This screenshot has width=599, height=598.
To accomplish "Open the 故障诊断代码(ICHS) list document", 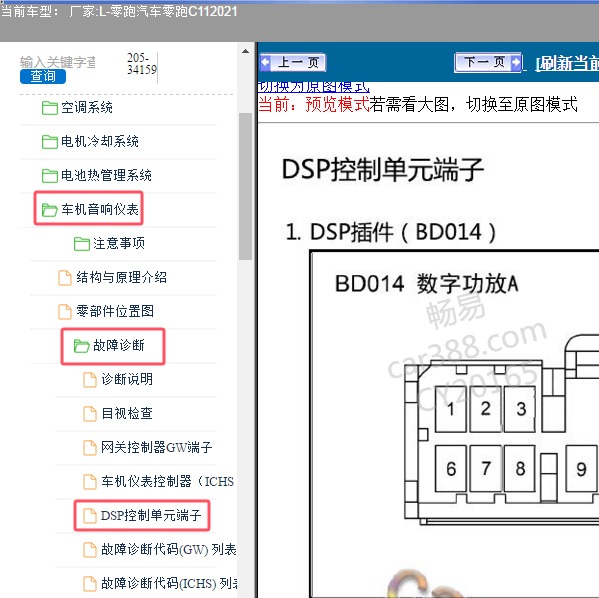I will [x=169, y=583].
